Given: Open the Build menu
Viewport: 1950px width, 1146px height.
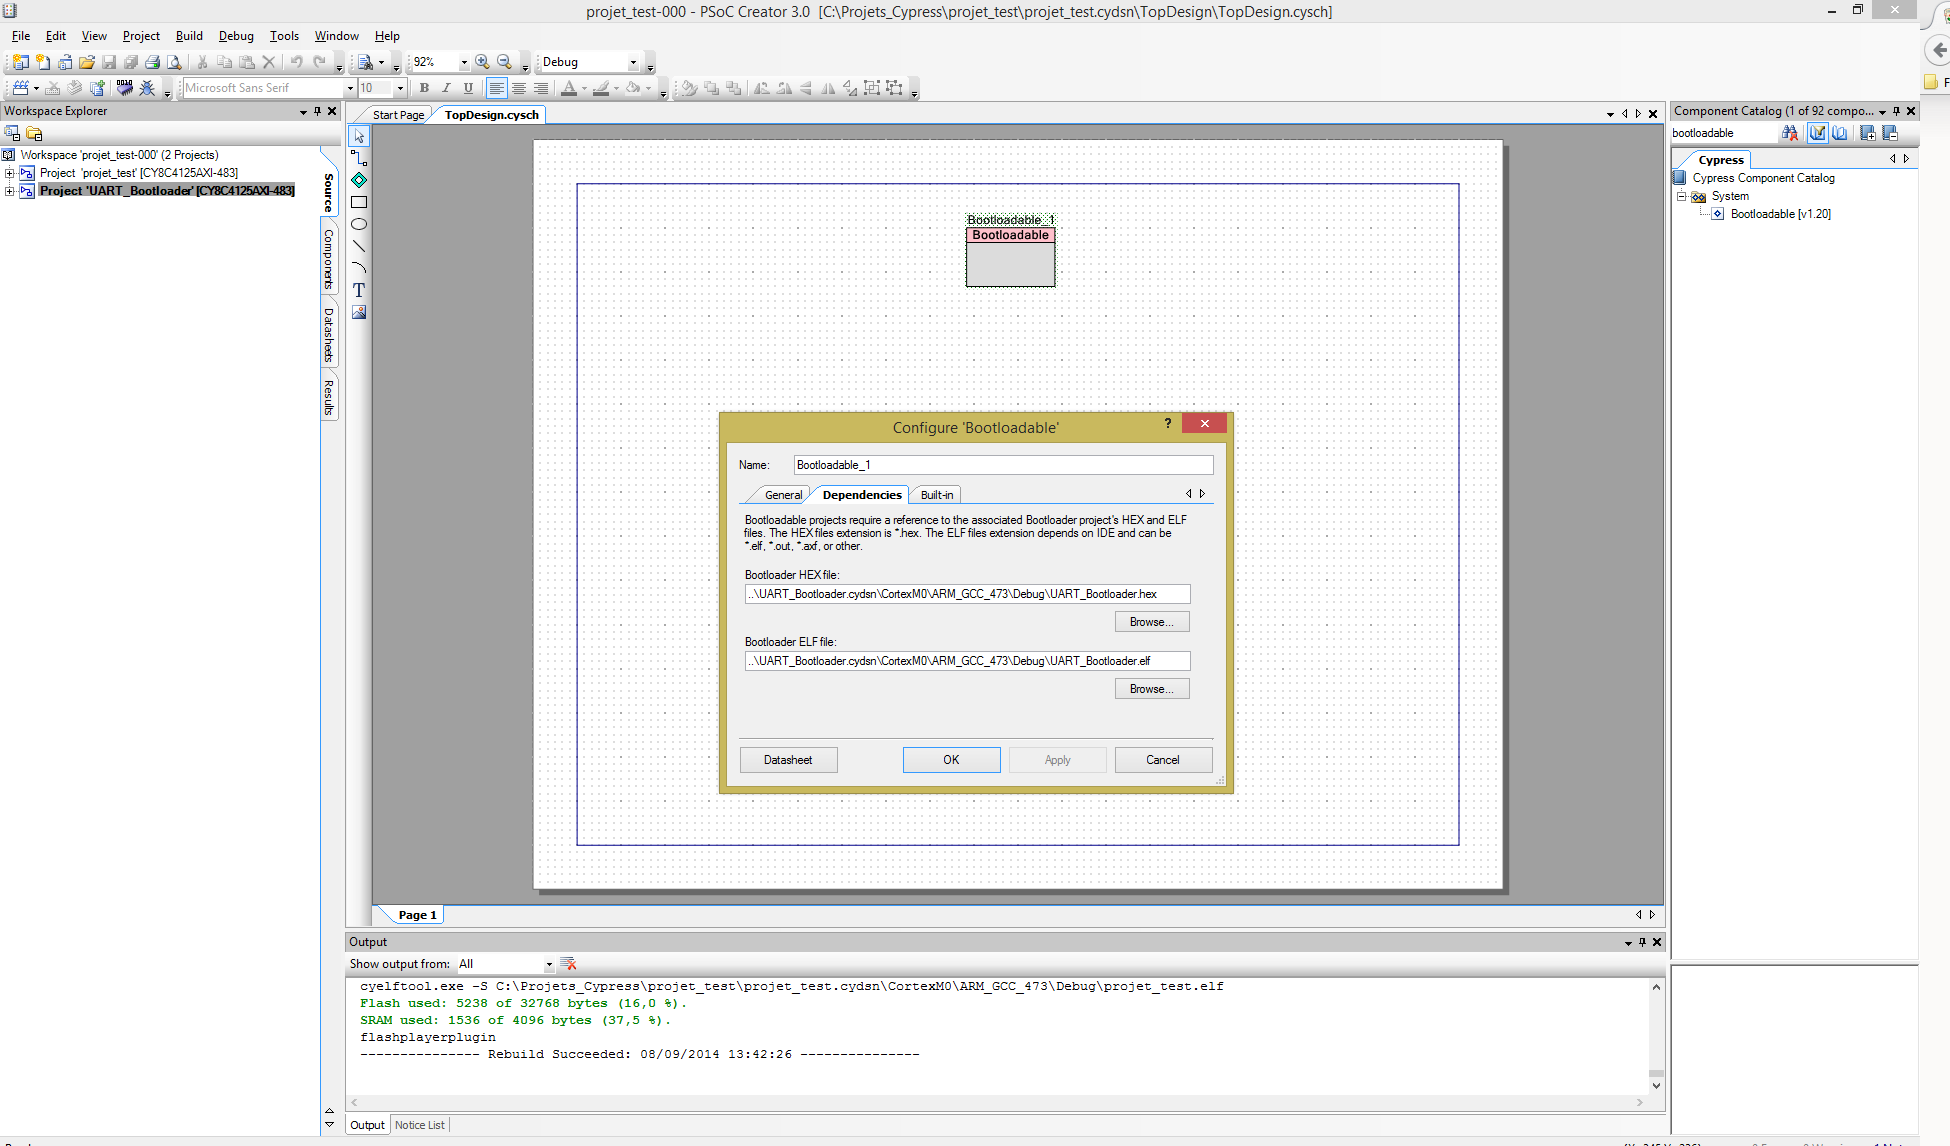Looking at the screenshot, I should pyautogui.click(x=189, y=36).
